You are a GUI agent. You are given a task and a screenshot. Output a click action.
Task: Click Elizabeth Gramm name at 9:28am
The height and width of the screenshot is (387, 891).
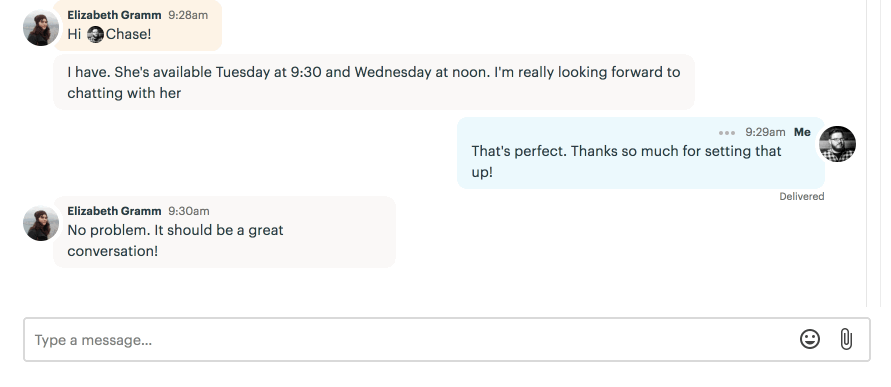tap(114, 15)
